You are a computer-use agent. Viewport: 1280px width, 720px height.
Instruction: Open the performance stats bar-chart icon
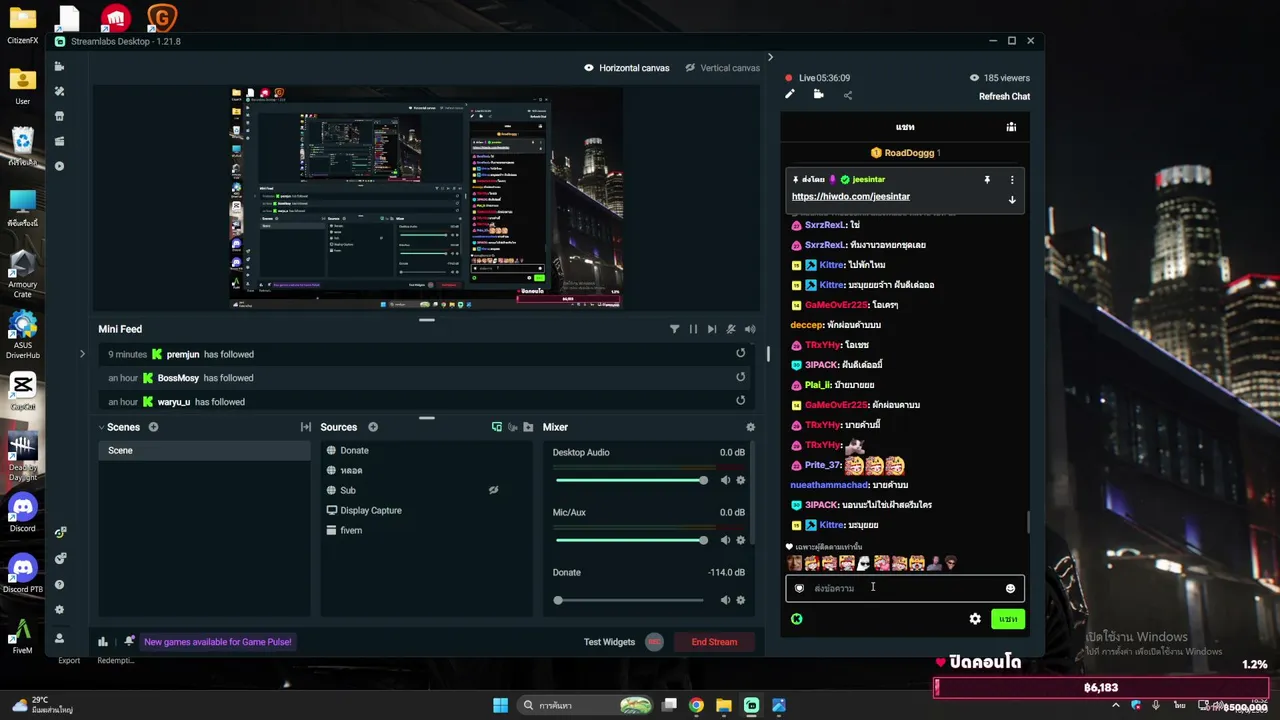coord(102,642)
